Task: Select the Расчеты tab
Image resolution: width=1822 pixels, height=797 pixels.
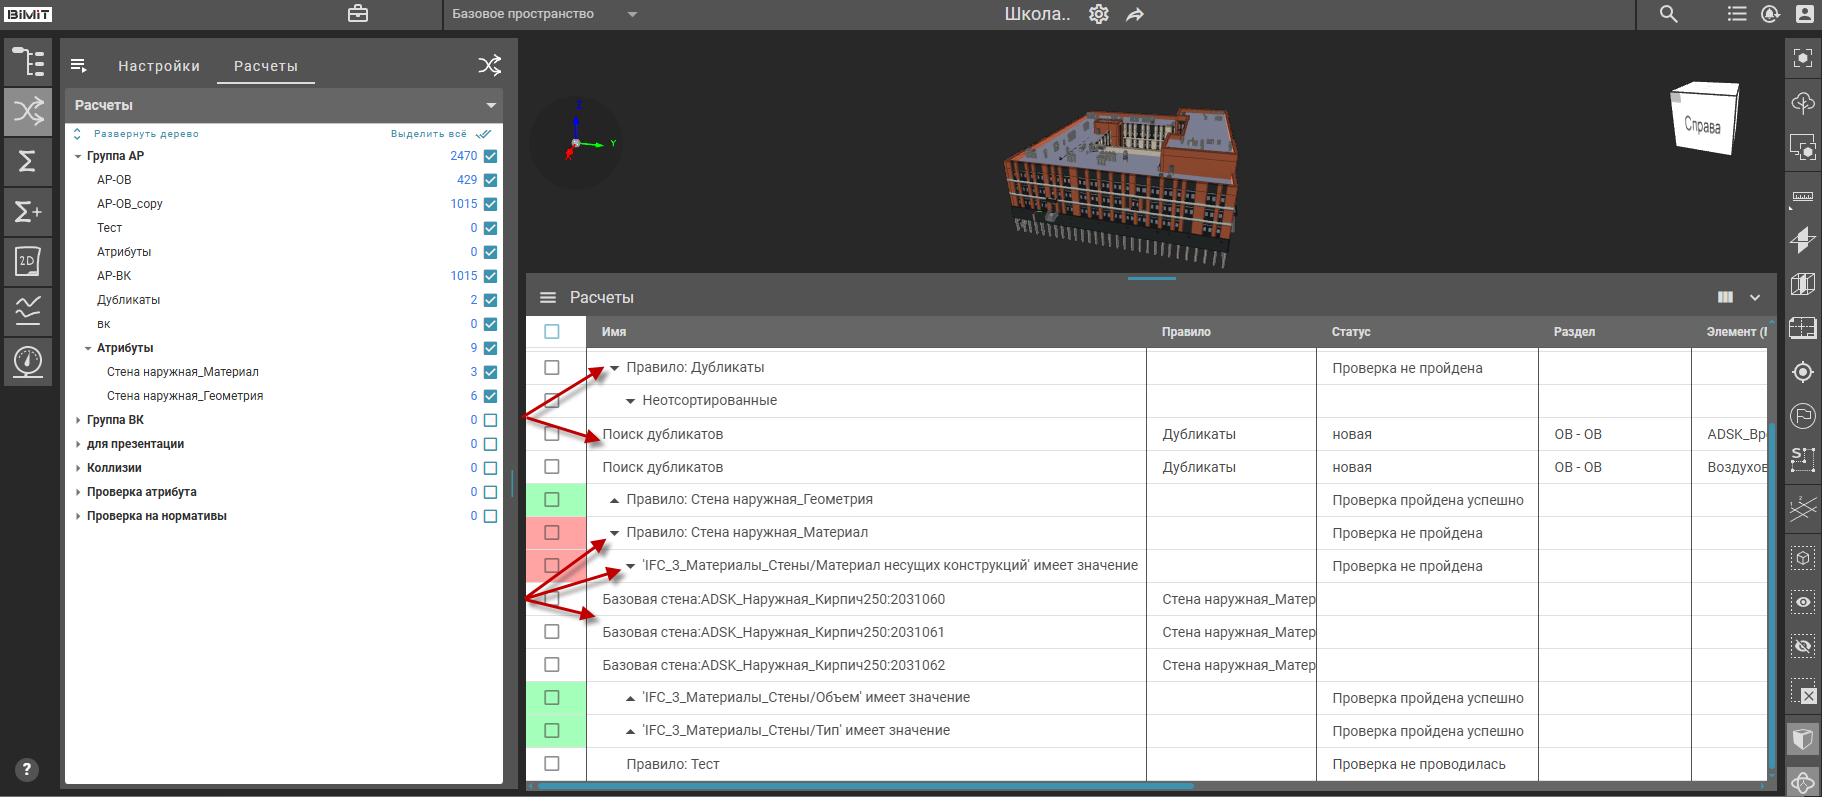Action: pyautogui.click(x=265, y=66)
